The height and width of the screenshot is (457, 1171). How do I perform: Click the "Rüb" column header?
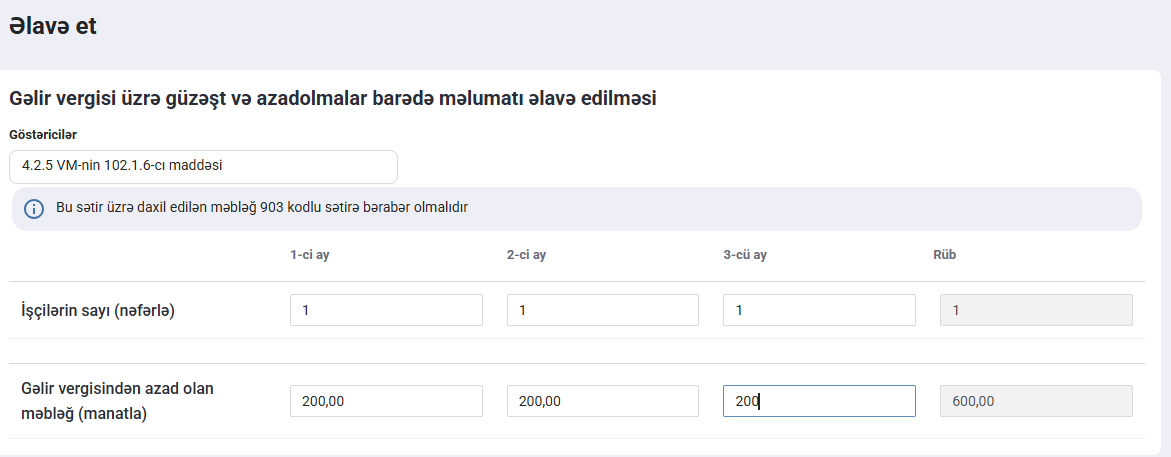(944, 255)
